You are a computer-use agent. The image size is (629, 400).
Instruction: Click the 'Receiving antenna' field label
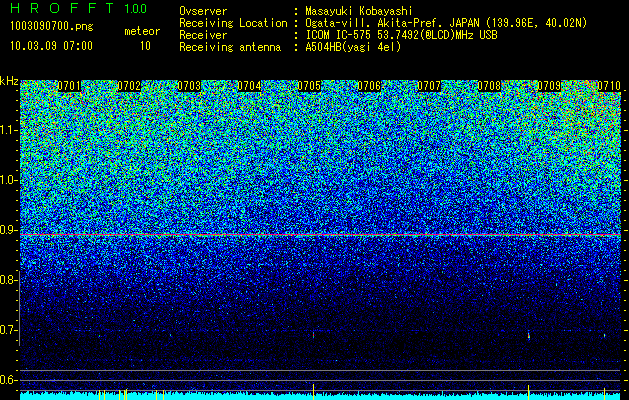coord(230,47)
